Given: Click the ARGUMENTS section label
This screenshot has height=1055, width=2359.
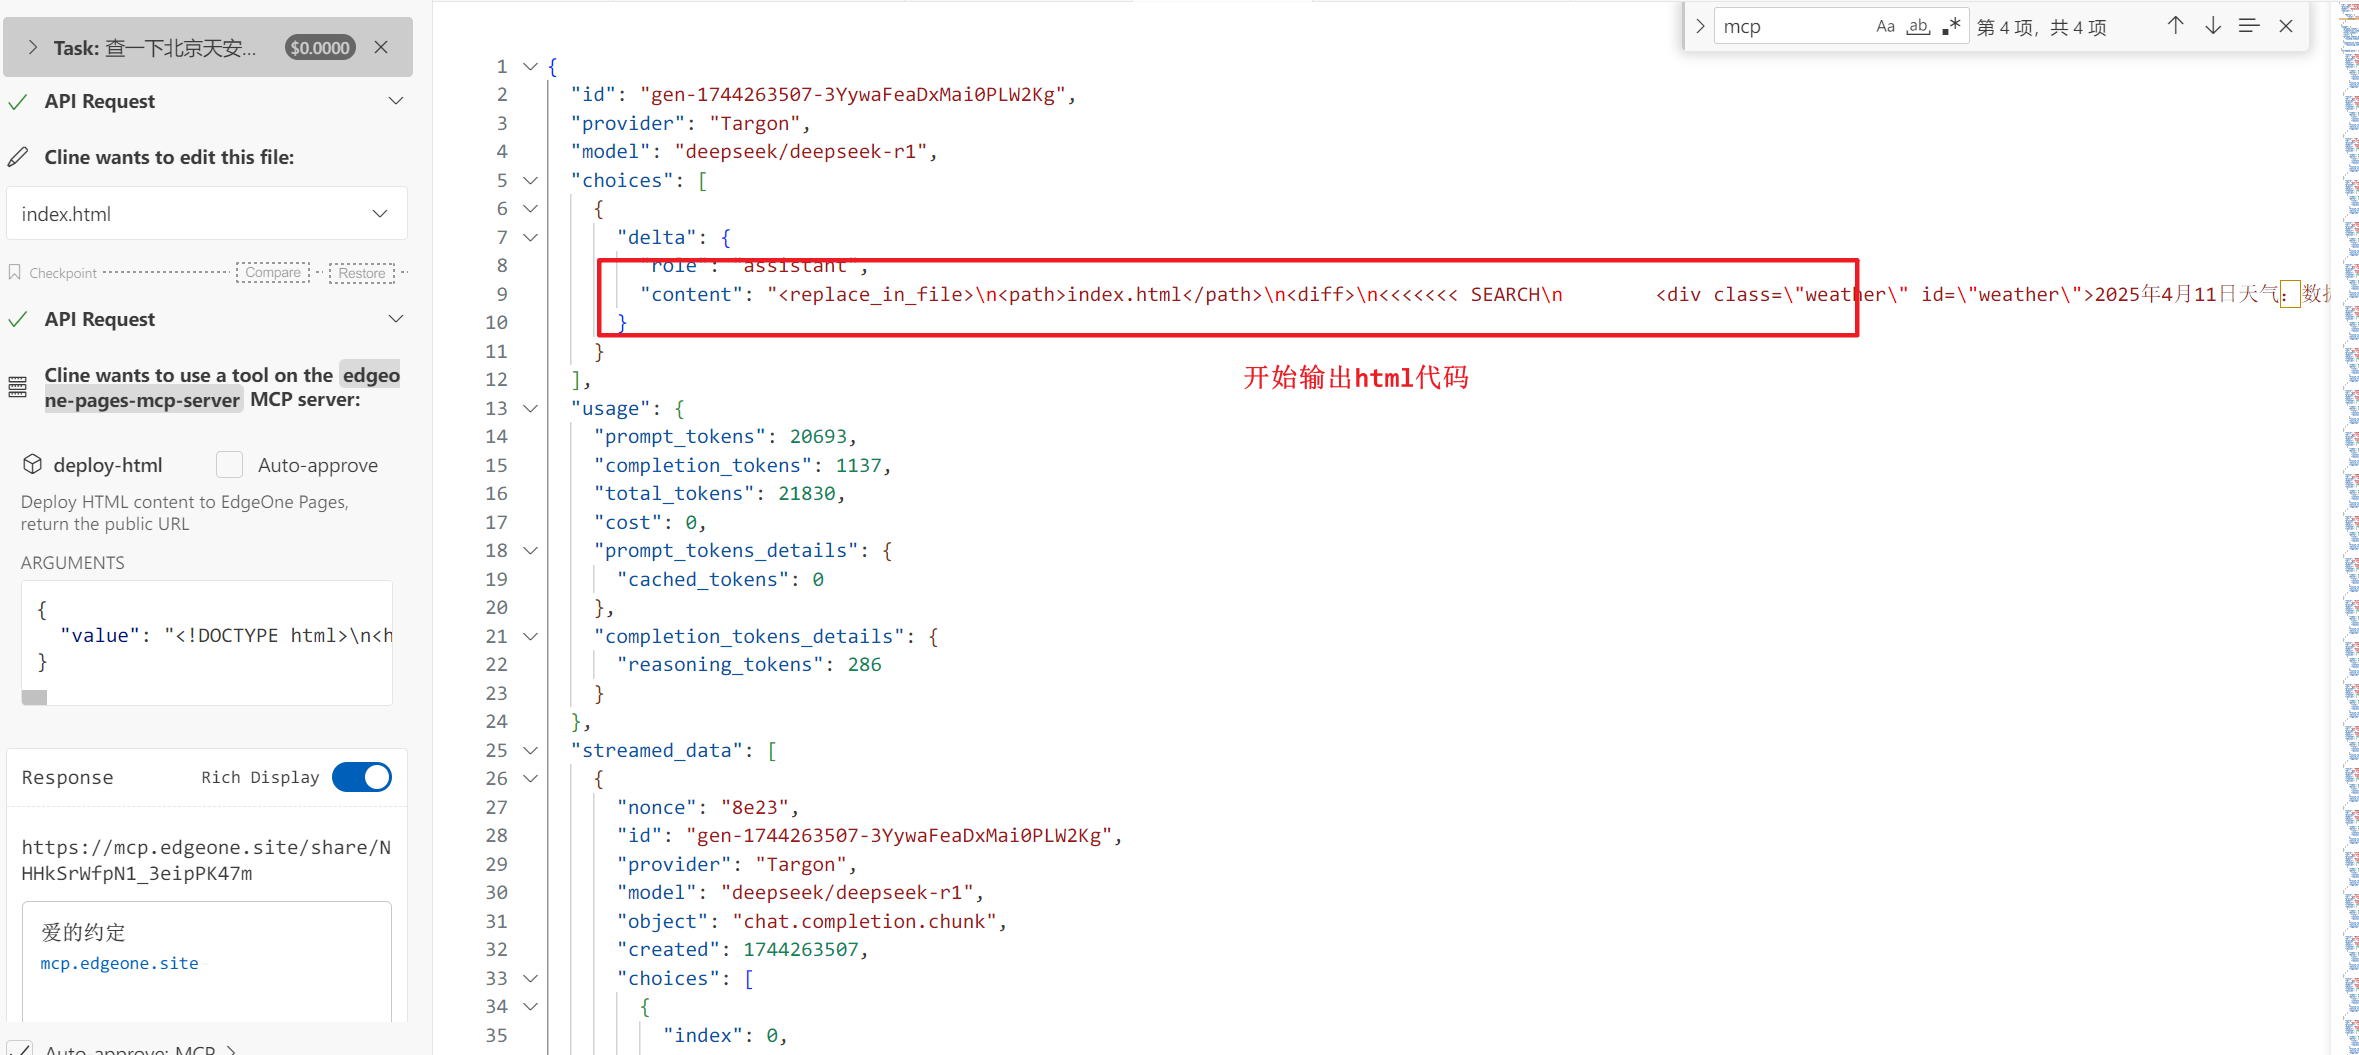Looking at the screenshot, I should [73, 562].
